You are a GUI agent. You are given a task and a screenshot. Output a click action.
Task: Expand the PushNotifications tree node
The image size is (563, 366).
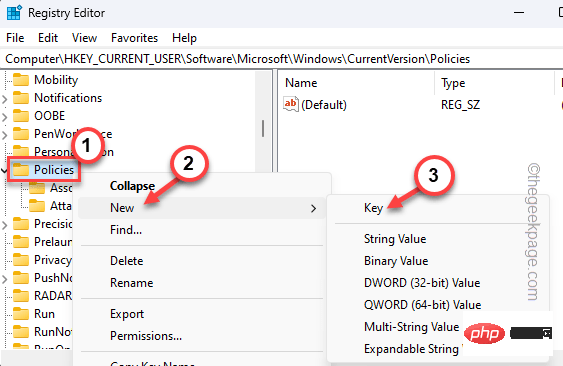coord(5,279)
